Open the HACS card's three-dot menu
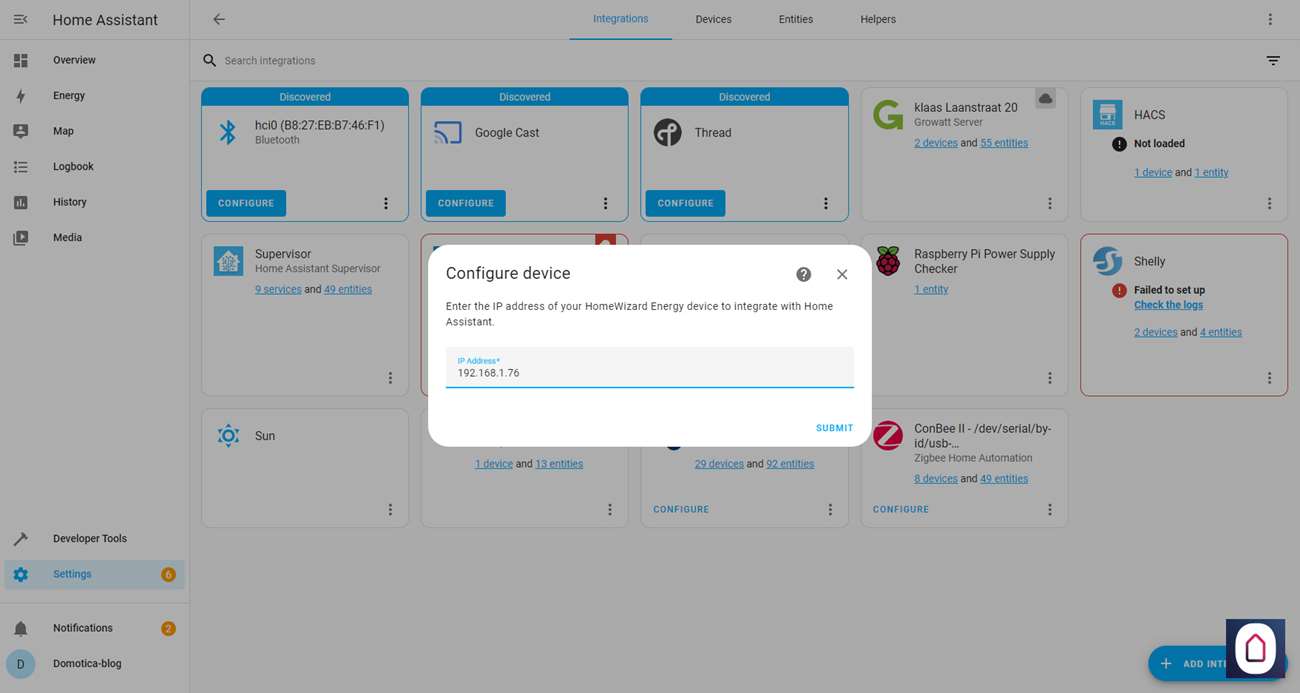 click(x=1270, y=203)
